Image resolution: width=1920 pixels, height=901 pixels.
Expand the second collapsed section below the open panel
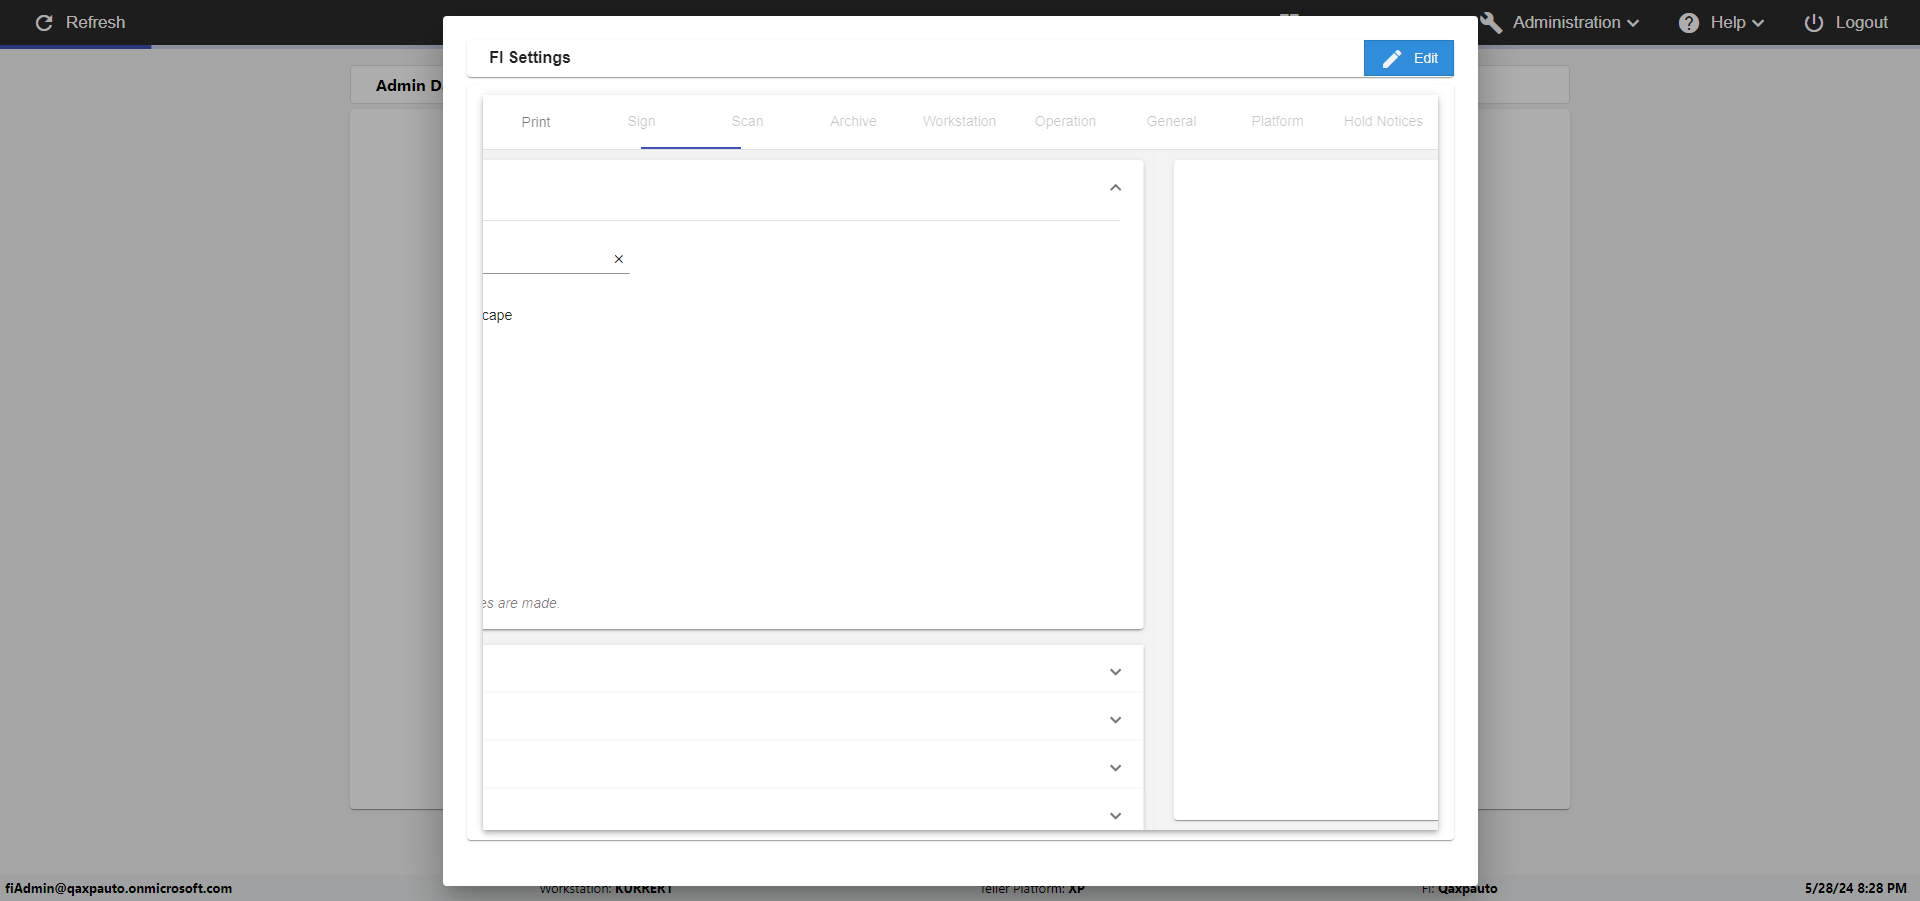tap(1116, 720)
